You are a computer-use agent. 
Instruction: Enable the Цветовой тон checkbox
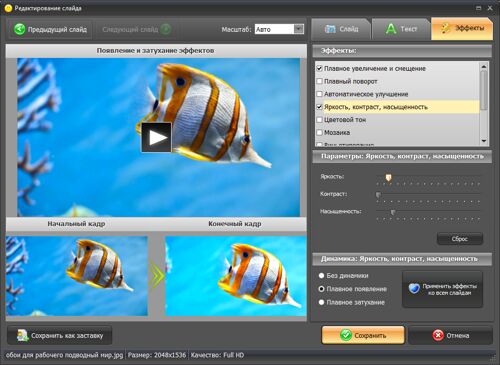click(x=319, y=119)
